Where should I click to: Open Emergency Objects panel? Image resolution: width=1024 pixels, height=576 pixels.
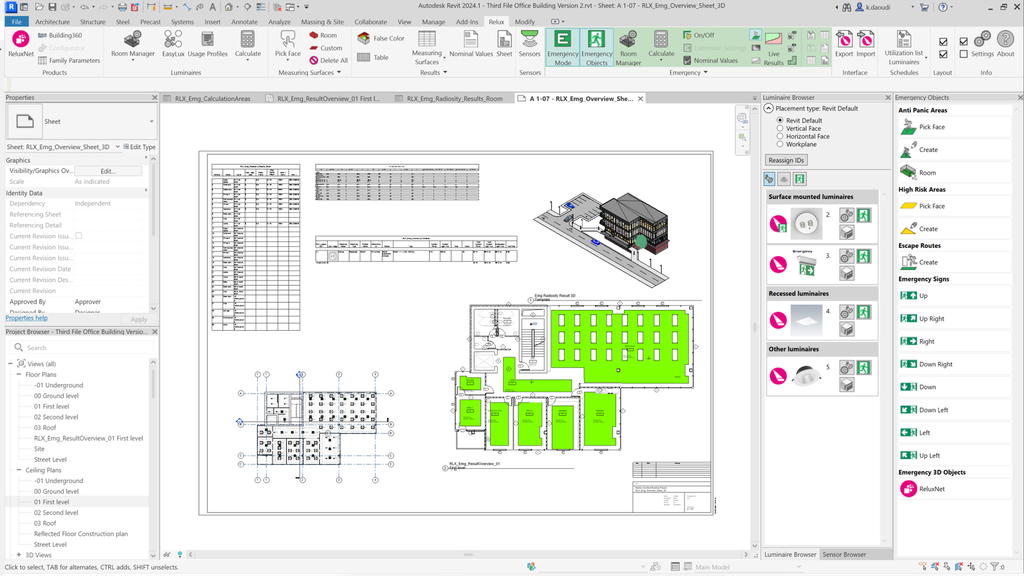[x=596, y=47]
